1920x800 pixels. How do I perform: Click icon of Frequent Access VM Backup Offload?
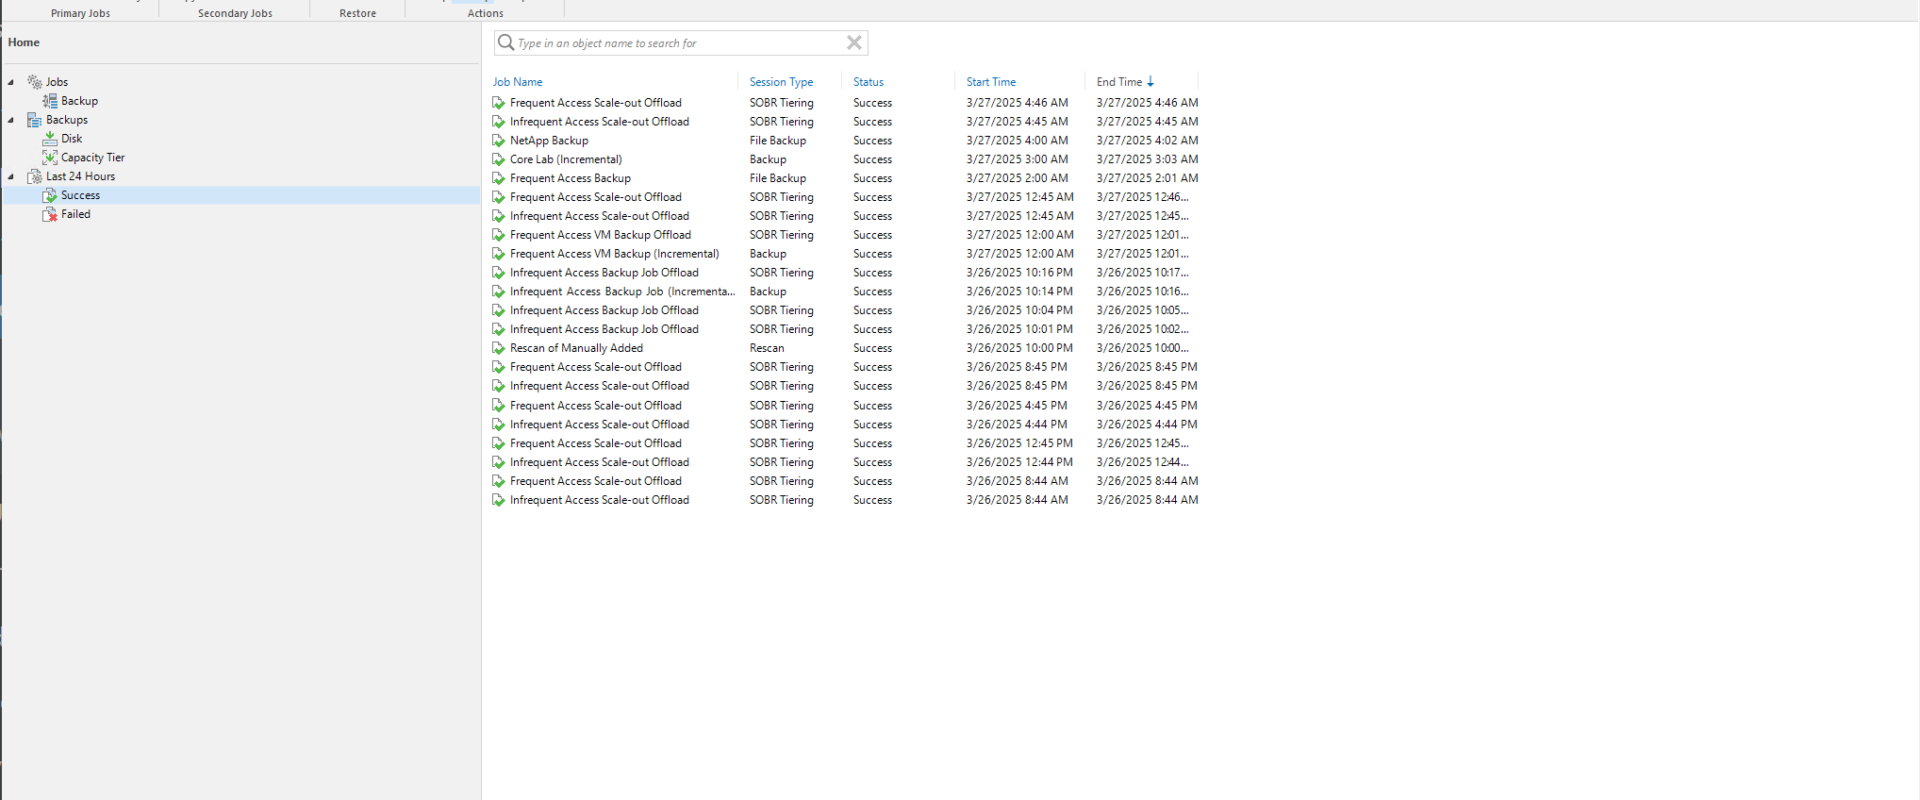coord(498,236)
